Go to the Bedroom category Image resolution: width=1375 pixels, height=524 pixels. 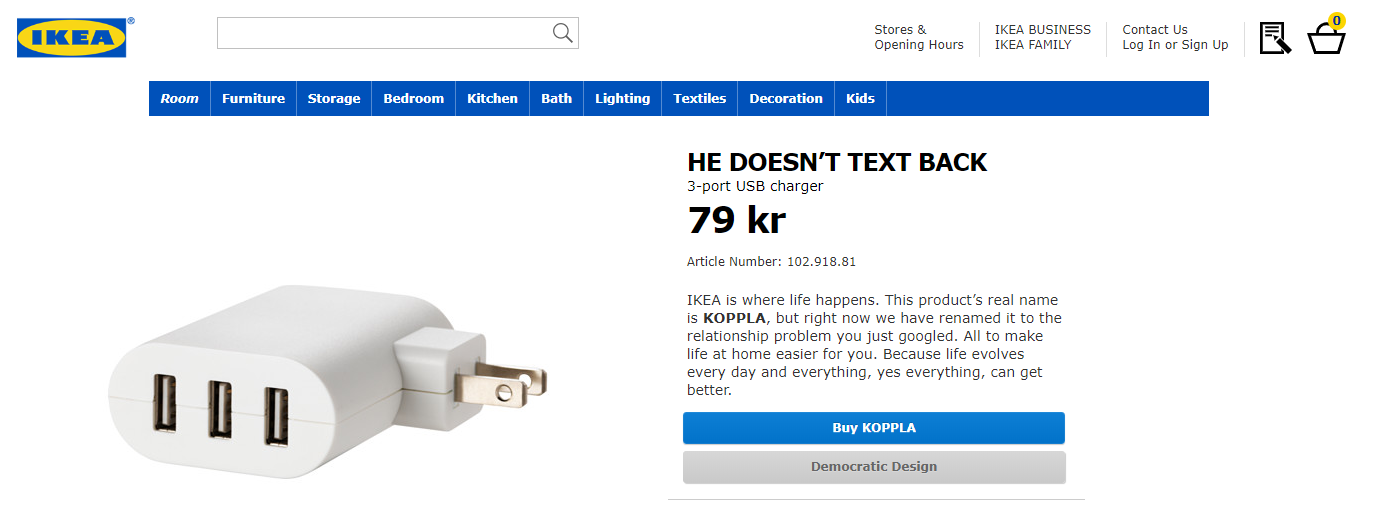(413, 98)
